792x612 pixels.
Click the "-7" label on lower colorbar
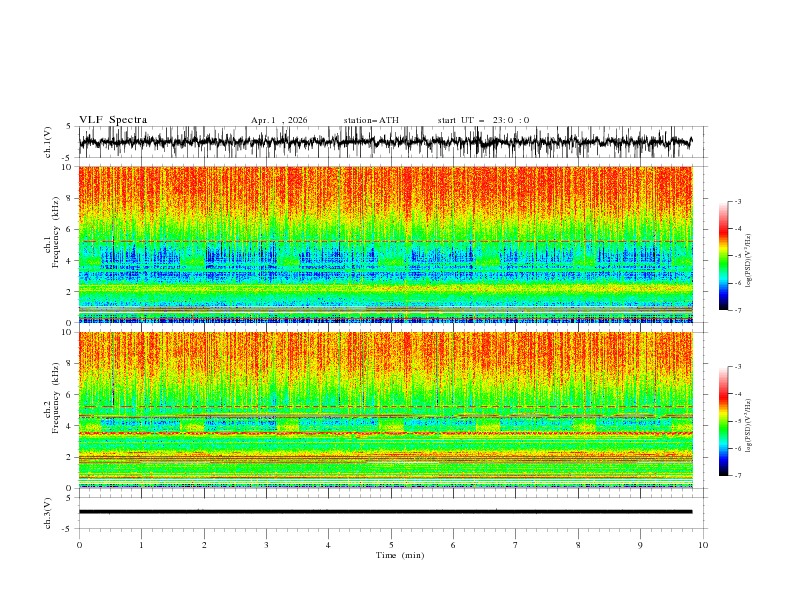pyautogui.click(x=738, y=475)
